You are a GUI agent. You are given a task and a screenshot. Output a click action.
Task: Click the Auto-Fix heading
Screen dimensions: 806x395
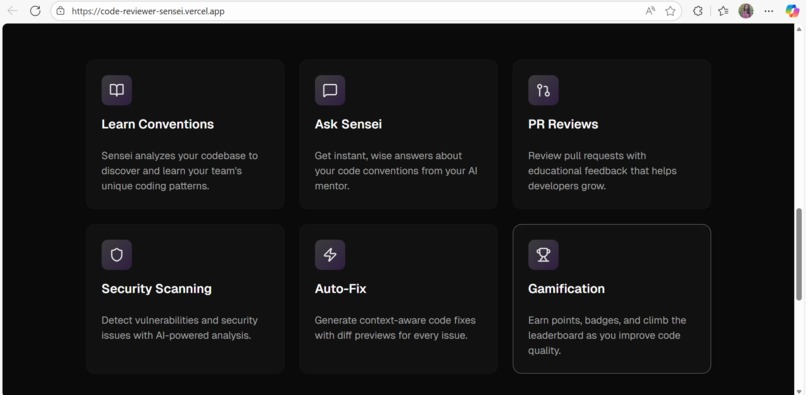[340, 289]
